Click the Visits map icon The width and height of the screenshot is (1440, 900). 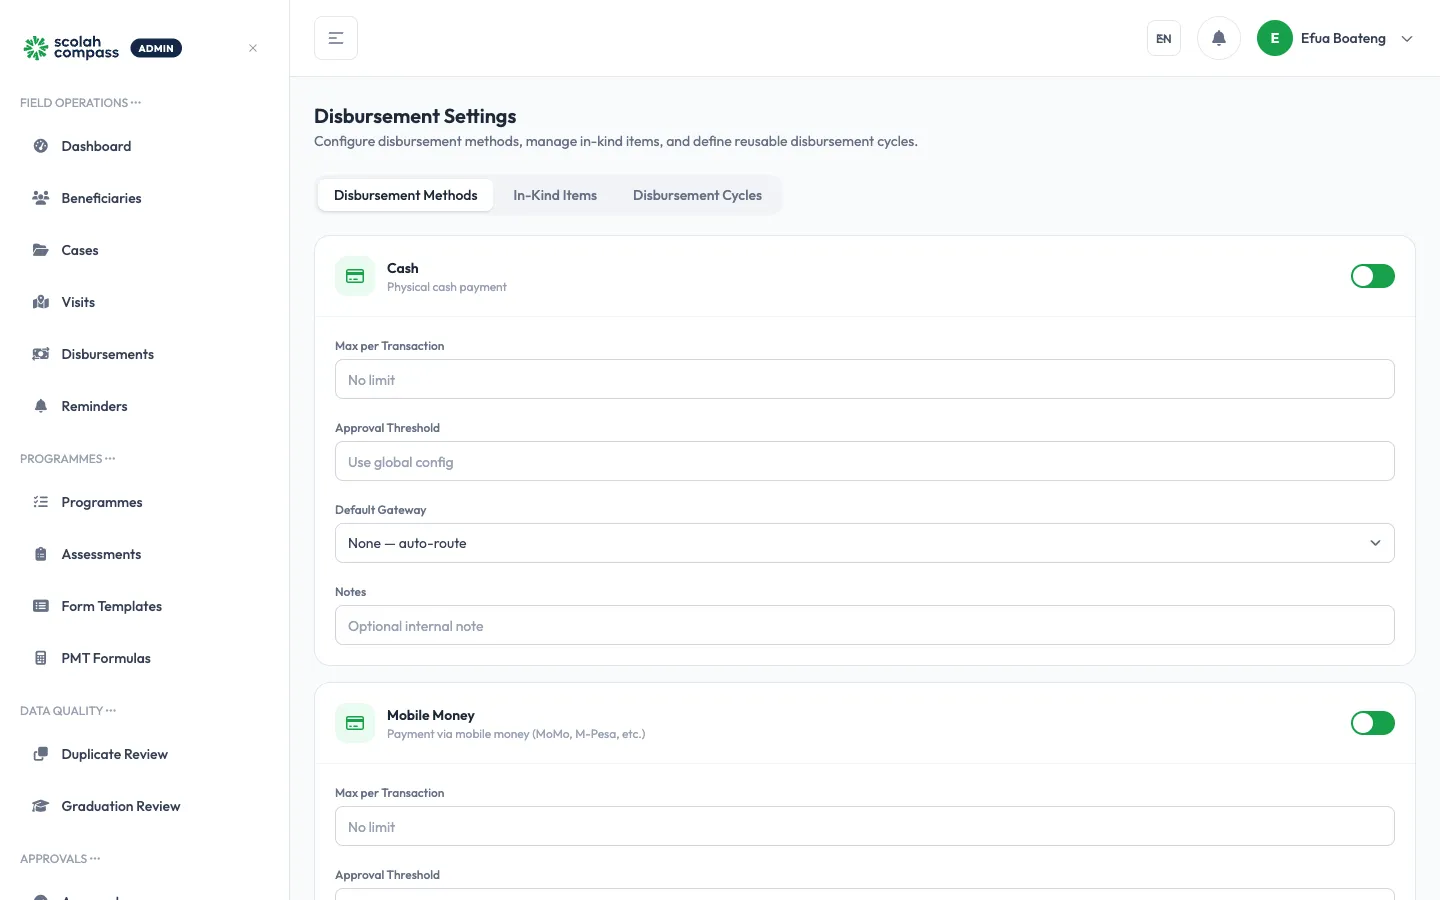pos(41,302)
